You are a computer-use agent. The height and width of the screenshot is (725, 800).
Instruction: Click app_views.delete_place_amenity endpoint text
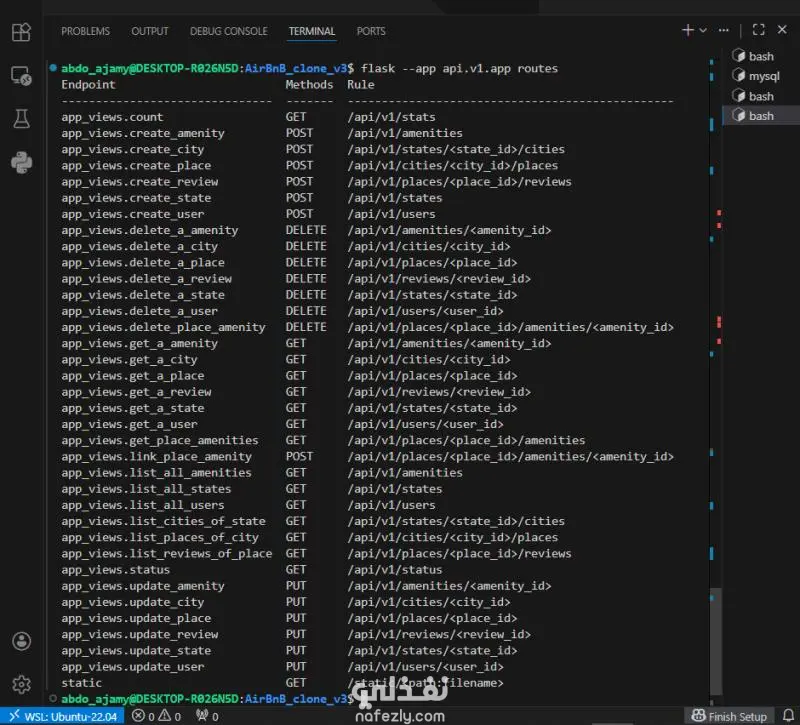[163, 328]
